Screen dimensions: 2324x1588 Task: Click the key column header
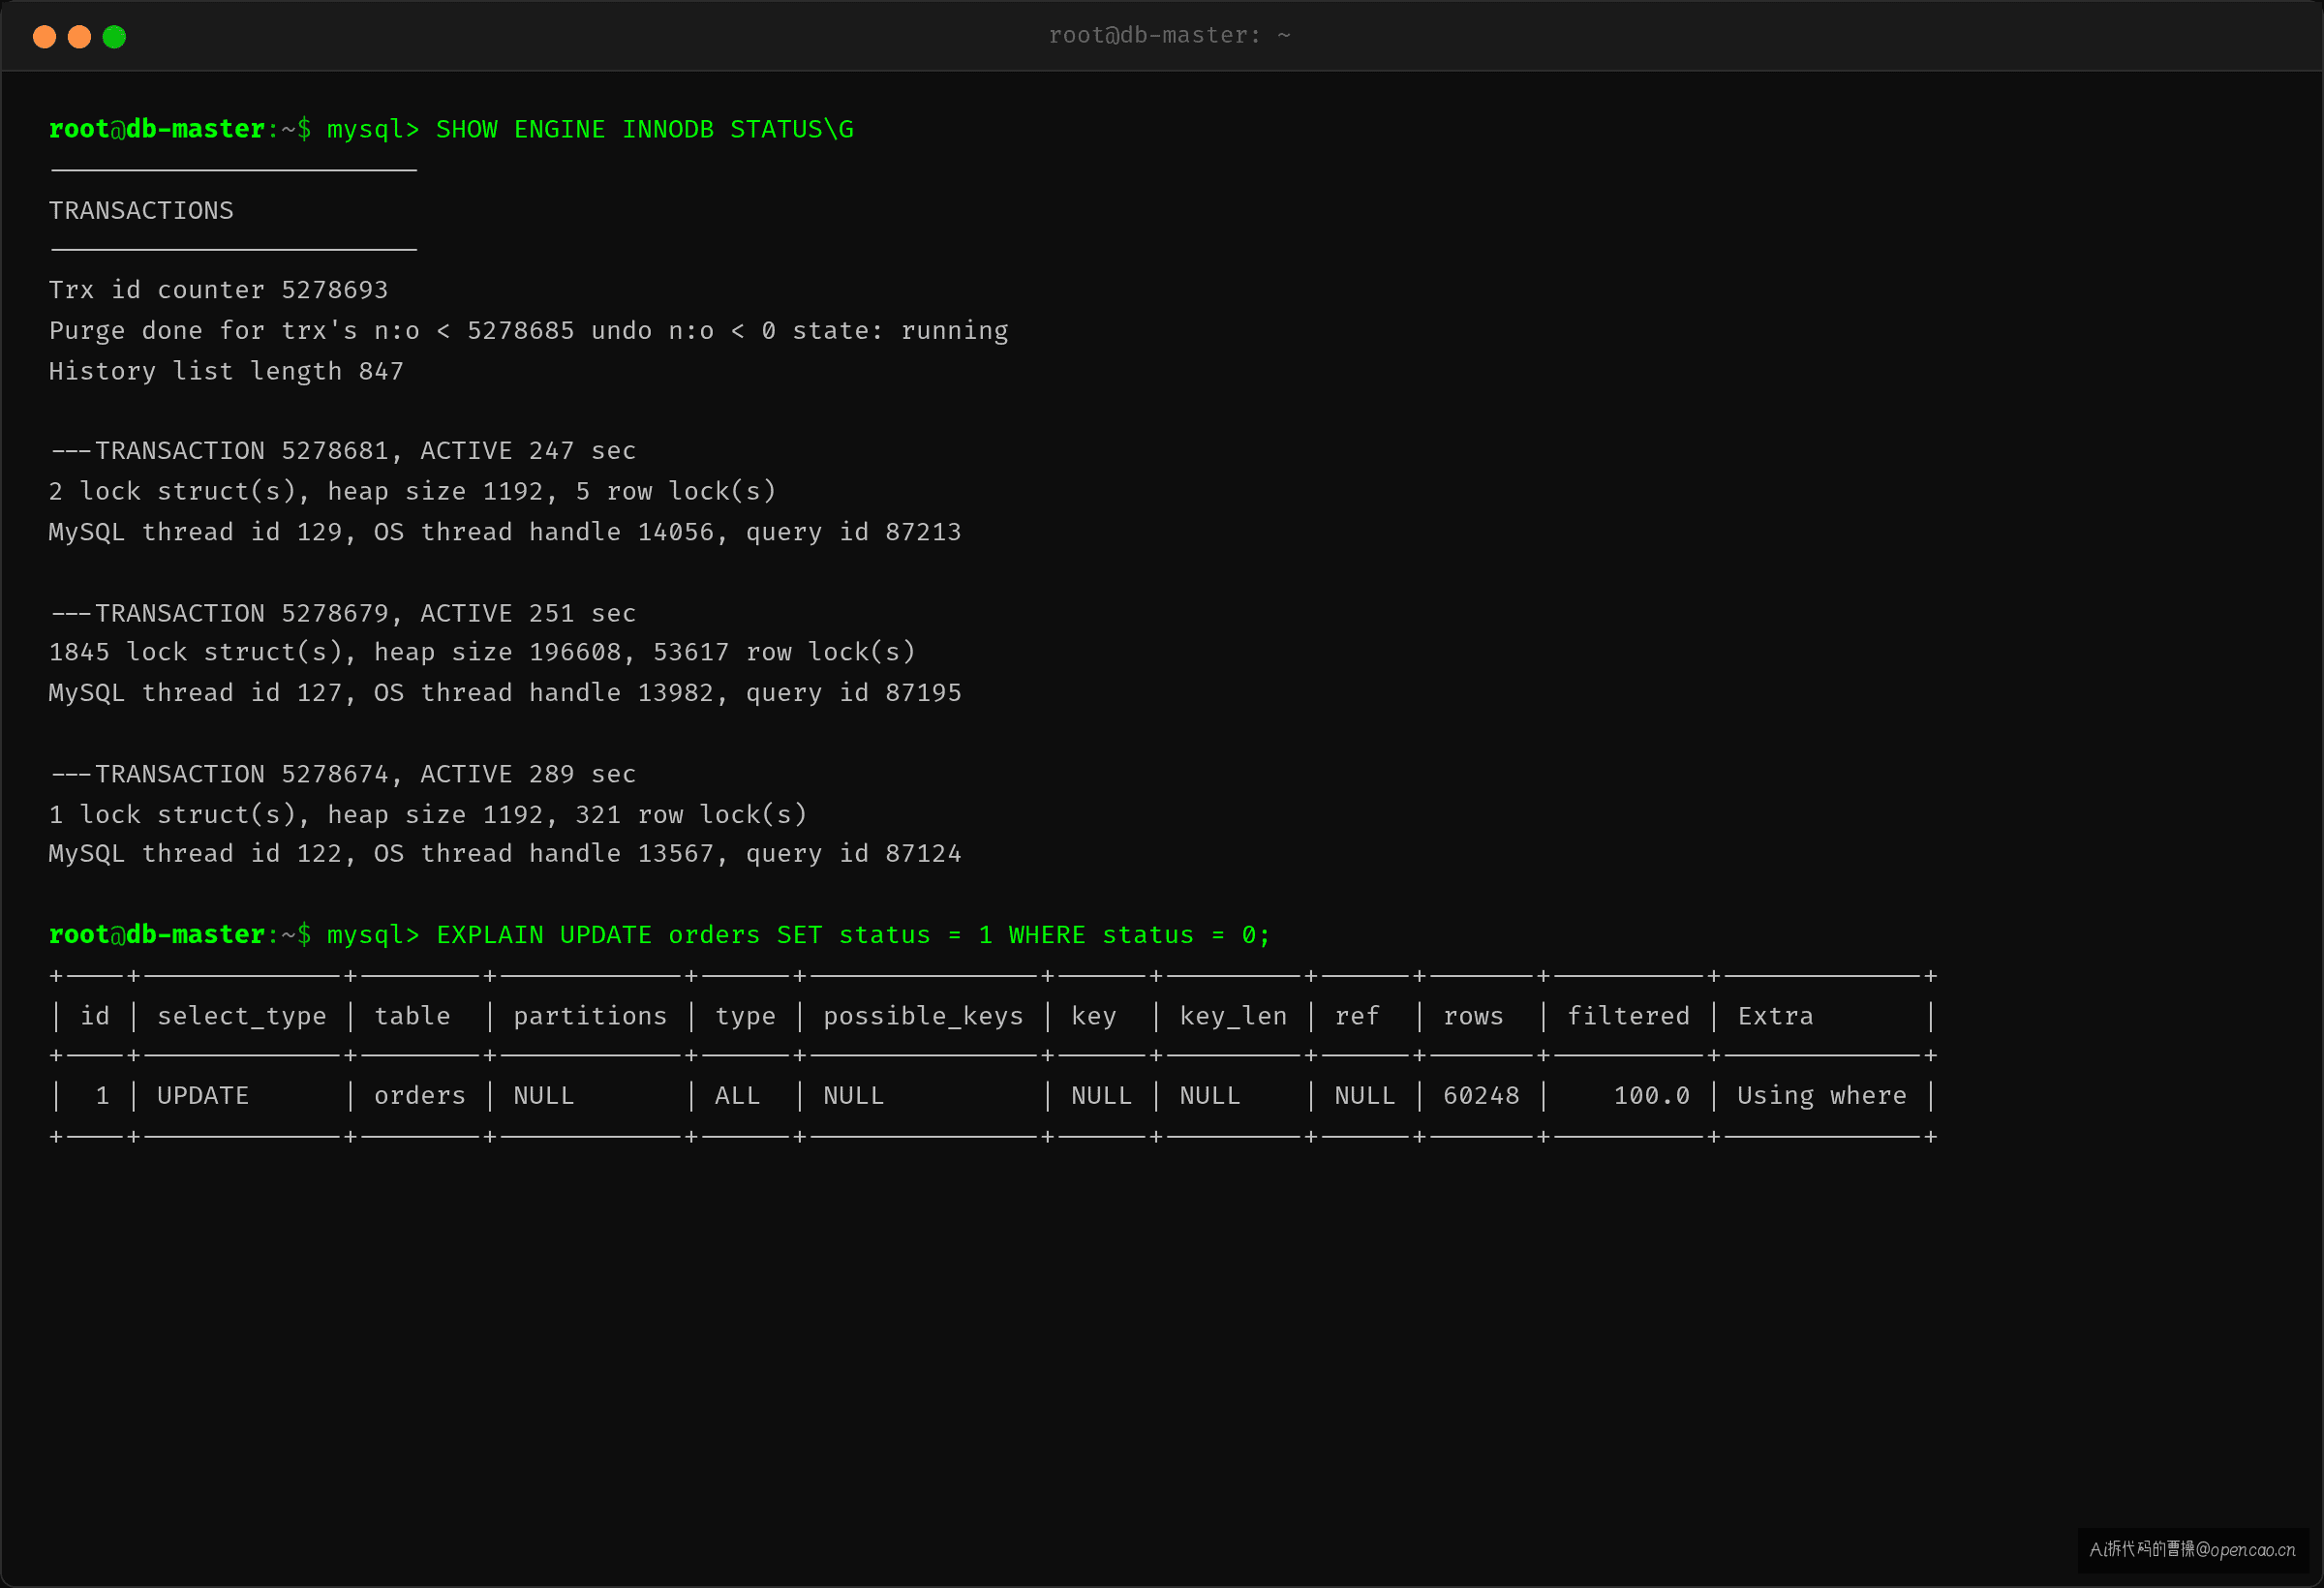(x=1093, y=1017)
